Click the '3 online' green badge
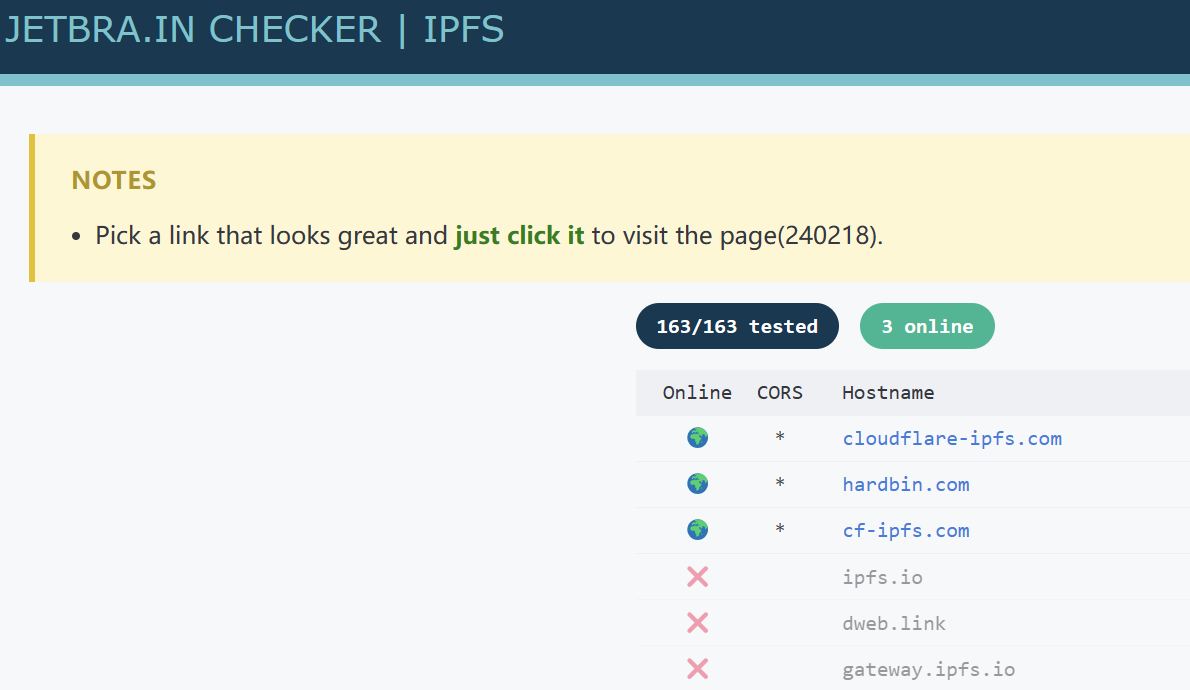This screenshot has height=690, width=1190. point(927,326)
